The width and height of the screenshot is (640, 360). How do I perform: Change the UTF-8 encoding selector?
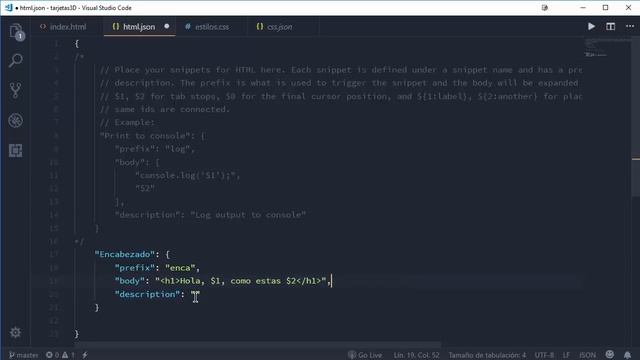click(544, 355)
